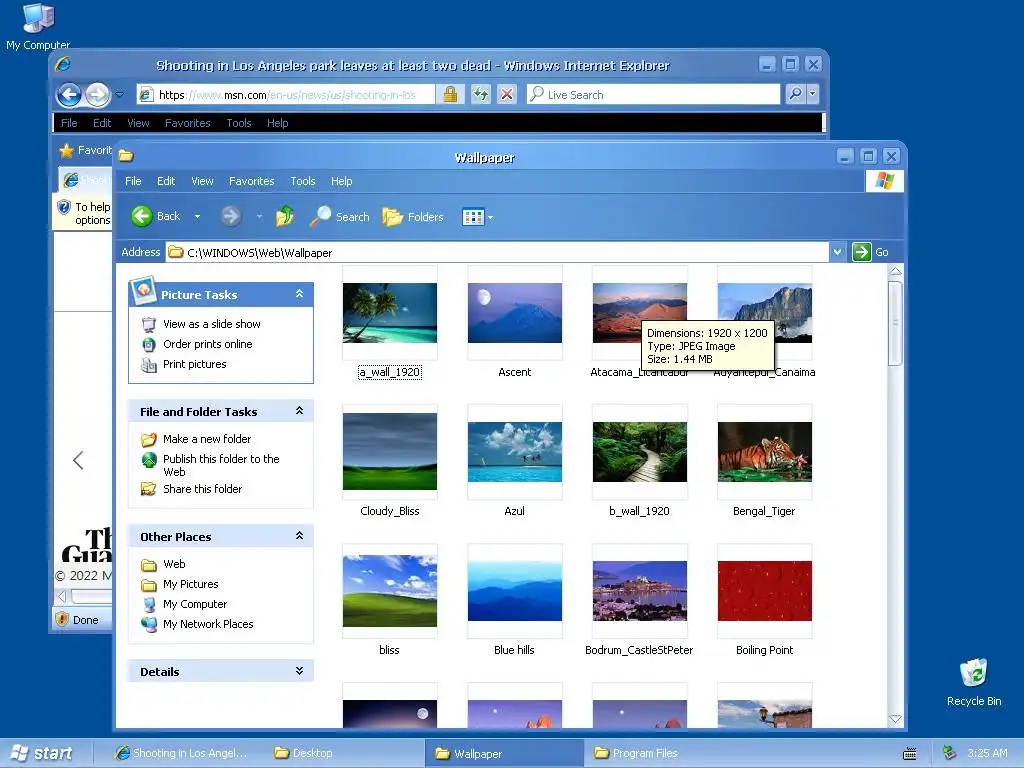Collapse the Other Places panel
This screenshot has width=1024, height=768.
pos(299,536)
